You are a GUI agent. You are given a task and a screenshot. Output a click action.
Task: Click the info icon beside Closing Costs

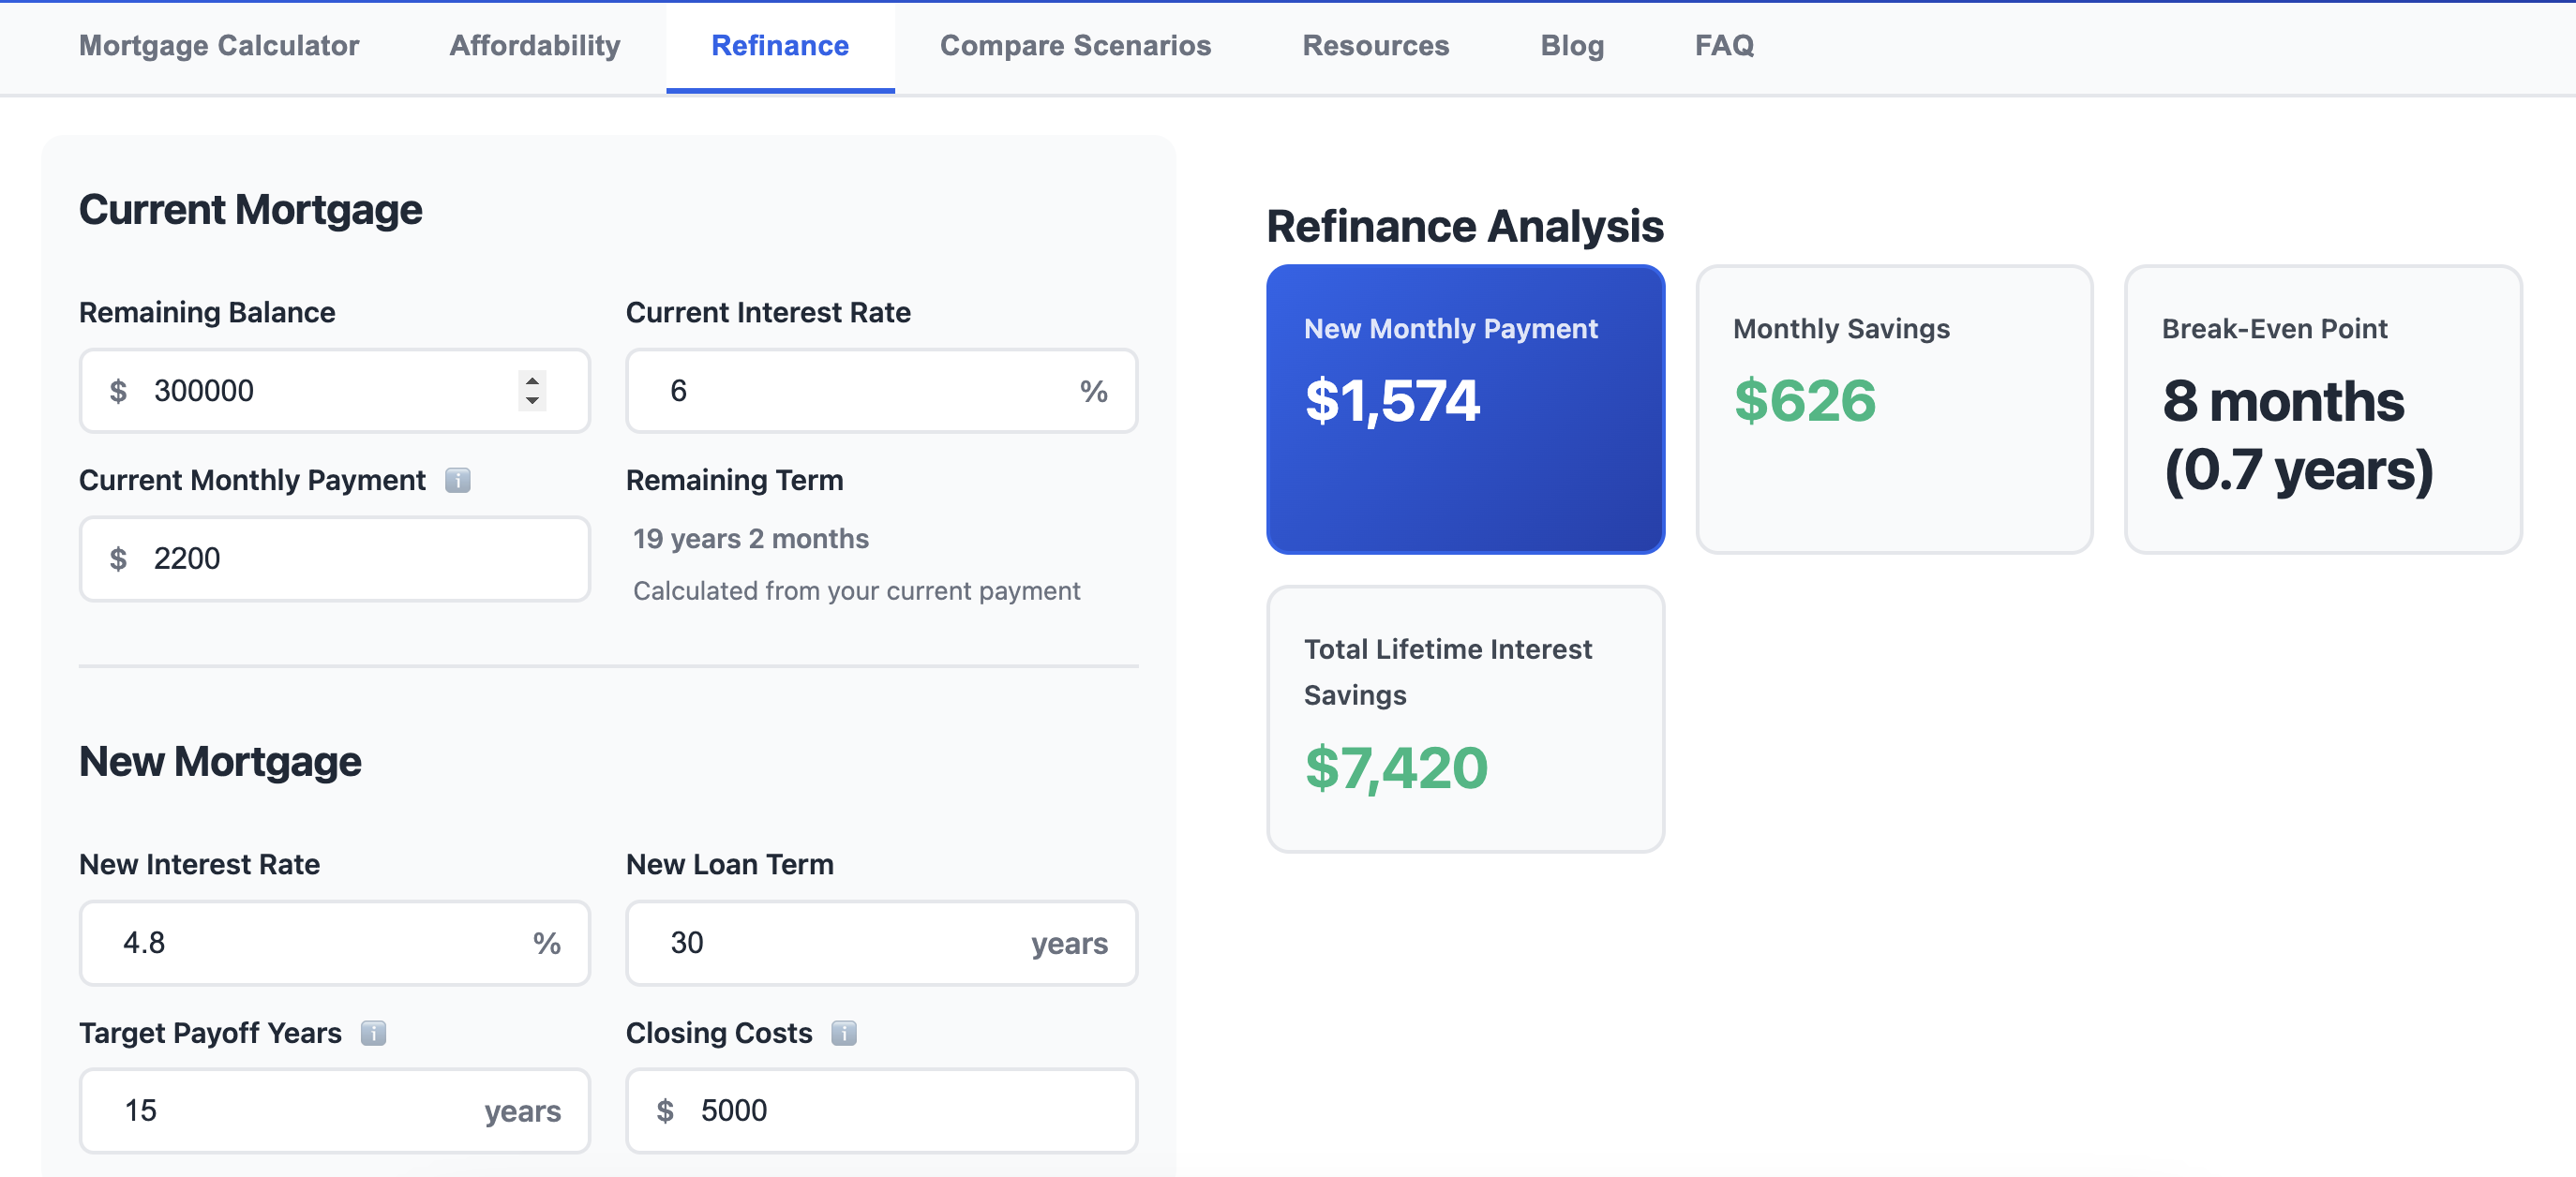click(843, 1034)
